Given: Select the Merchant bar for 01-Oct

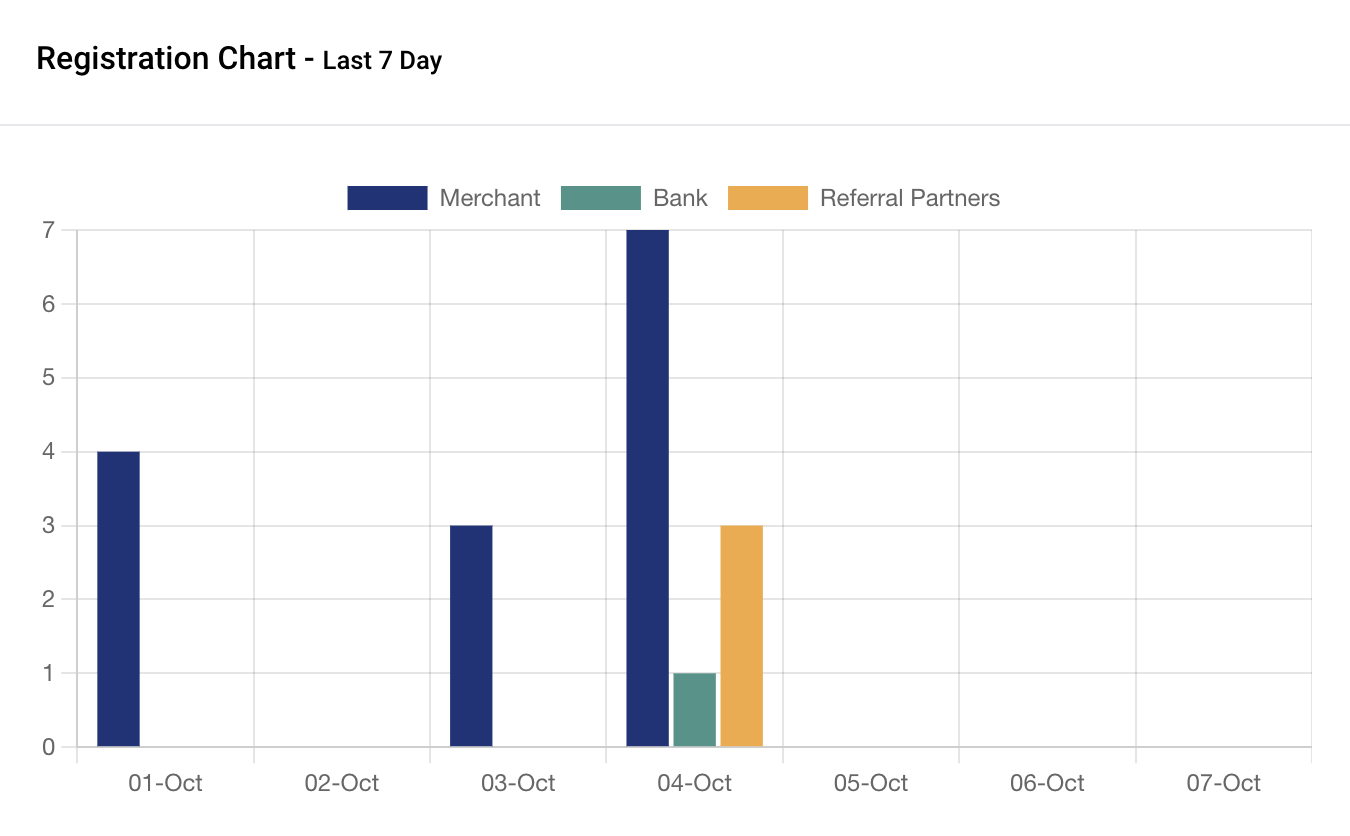Looking at the screenshot, I should (118, 599).
